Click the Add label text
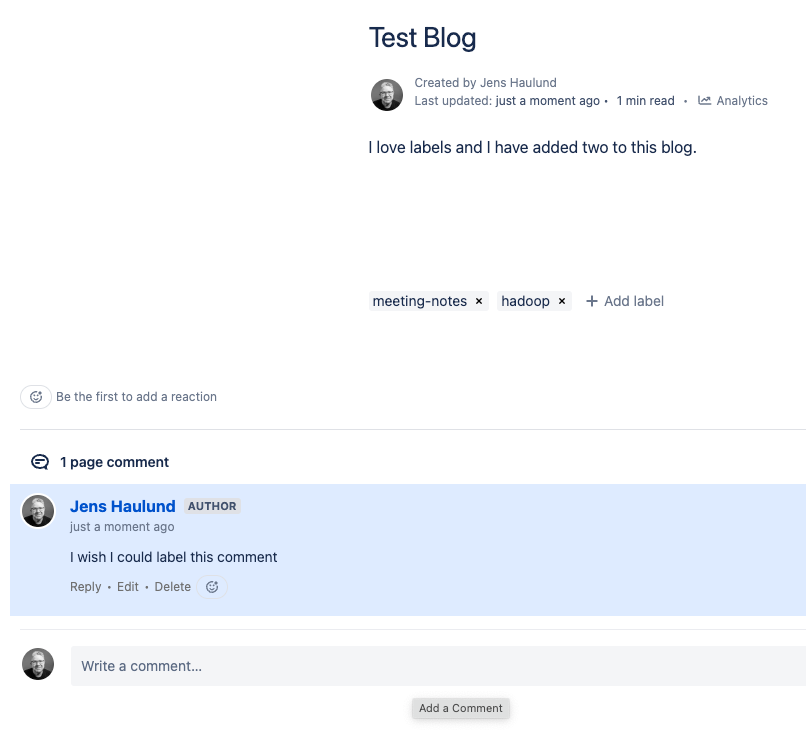The height and width of the screenshot is (748, 806). [634, 301]
